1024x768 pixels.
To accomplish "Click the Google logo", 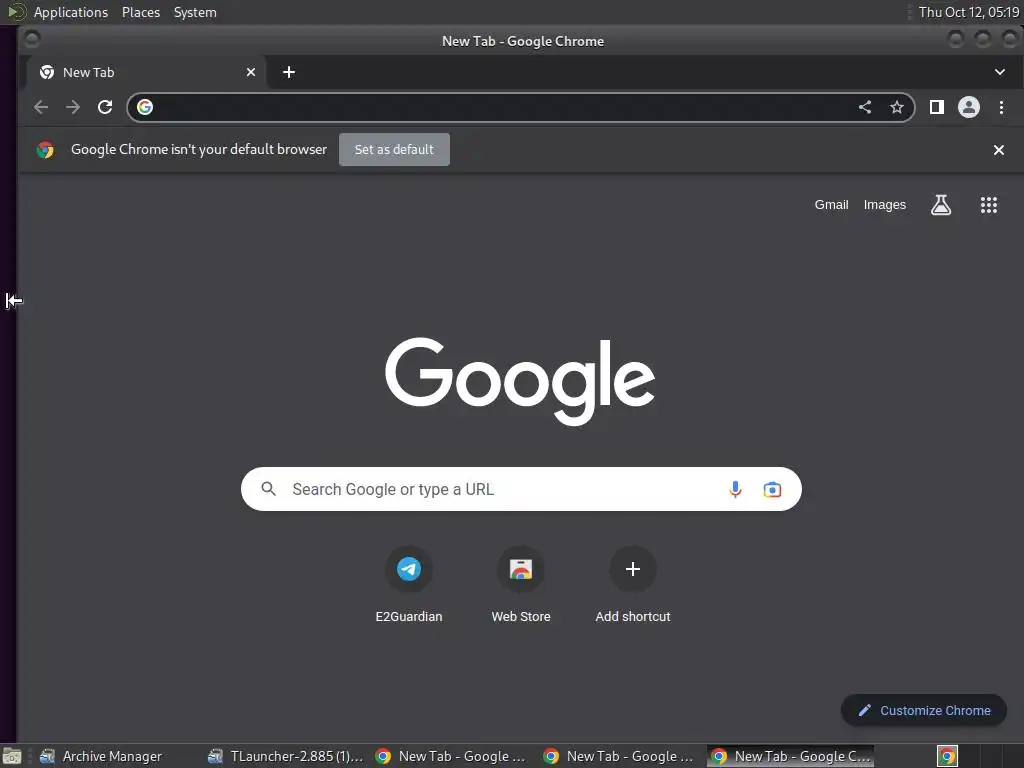I will pyautogui.click(x=519, y=381).
